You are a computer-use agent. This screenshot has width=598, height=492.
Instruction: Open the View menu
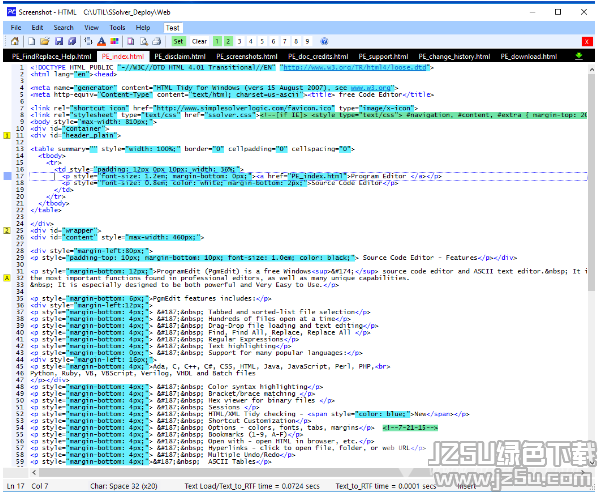(x=92, y=27)
